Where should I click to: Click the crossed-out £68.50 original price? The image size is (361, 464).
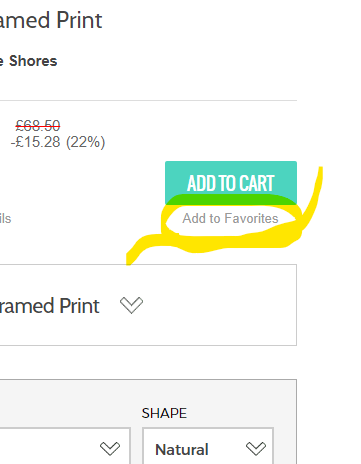(x=38, y=126)
